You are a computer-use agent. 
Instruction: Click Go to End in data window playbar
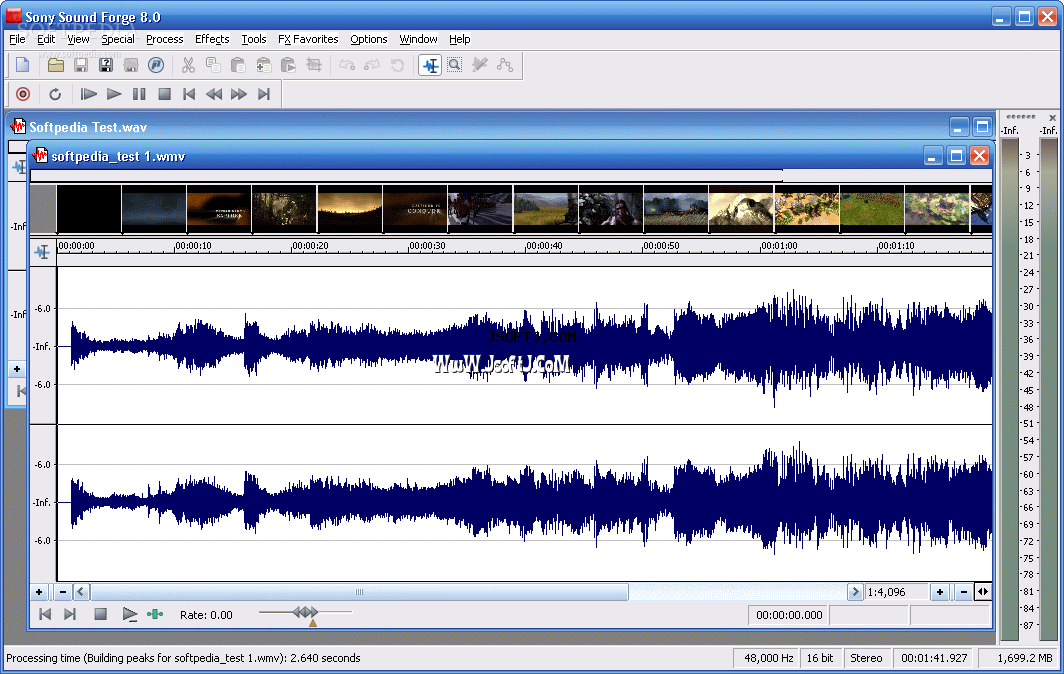click(70, 614)
